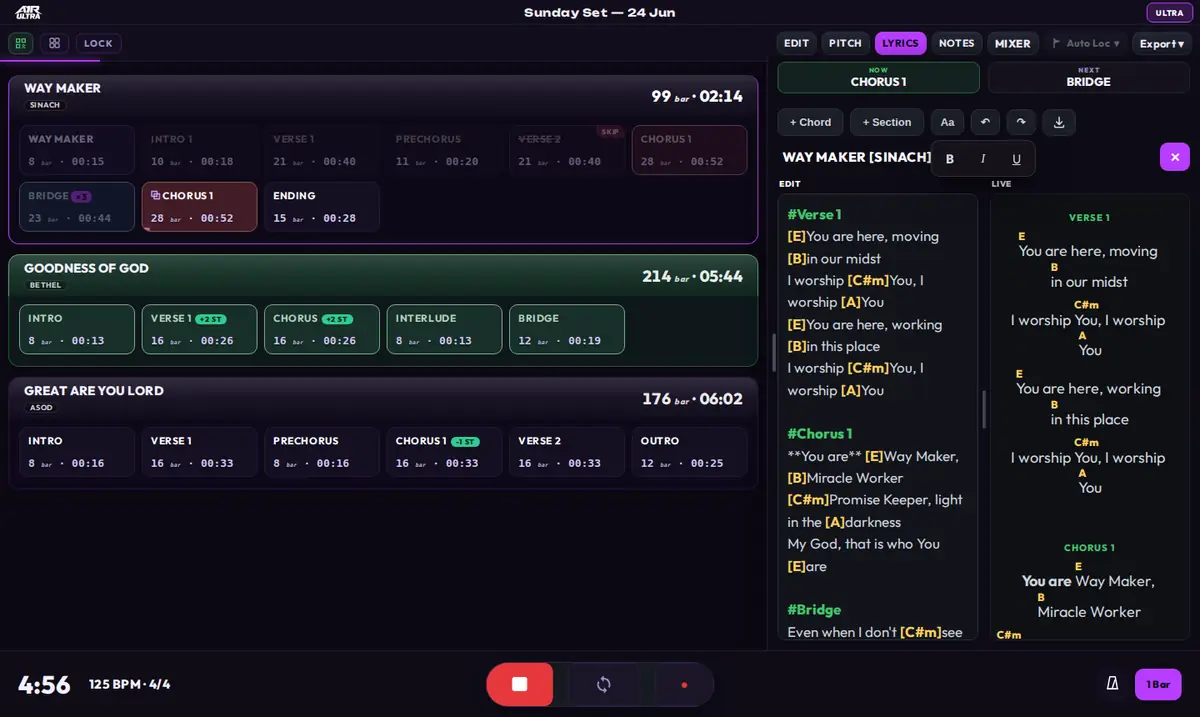The height and width of the screenshot is (717, 1200).
Task: Close the lyrics editor with the X
Action: pos(1175,157)
